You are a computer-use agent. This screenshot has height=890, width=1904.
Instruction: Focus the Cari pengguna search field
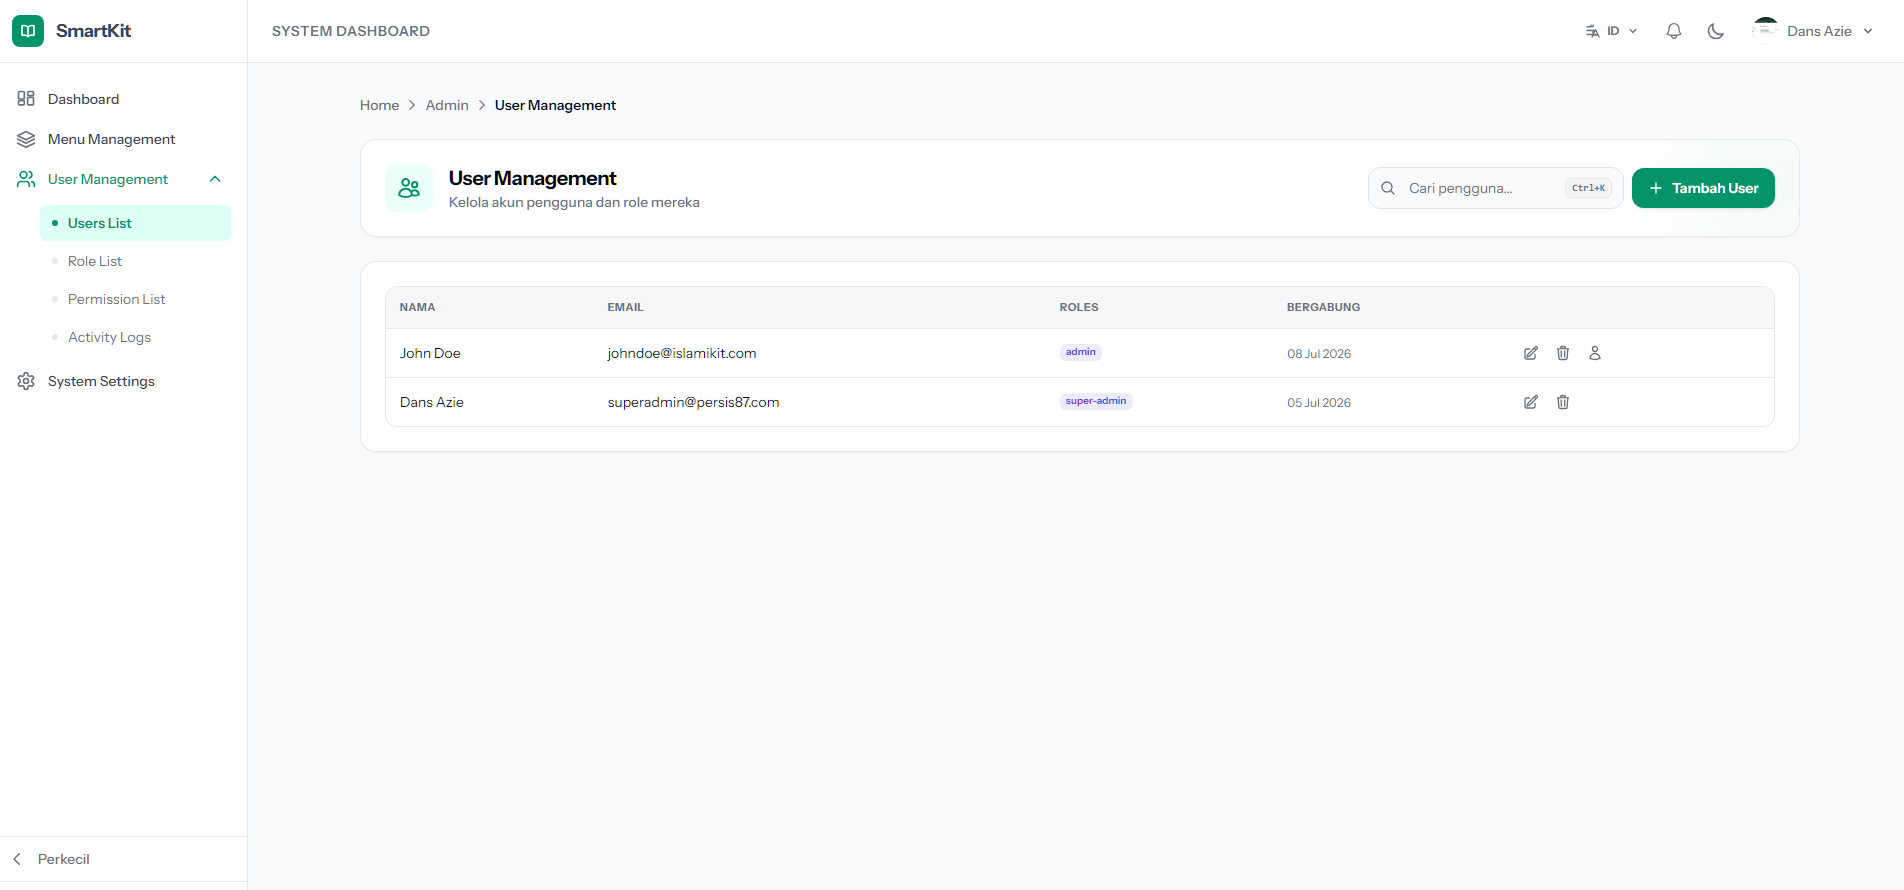[x=1495, y=188]
